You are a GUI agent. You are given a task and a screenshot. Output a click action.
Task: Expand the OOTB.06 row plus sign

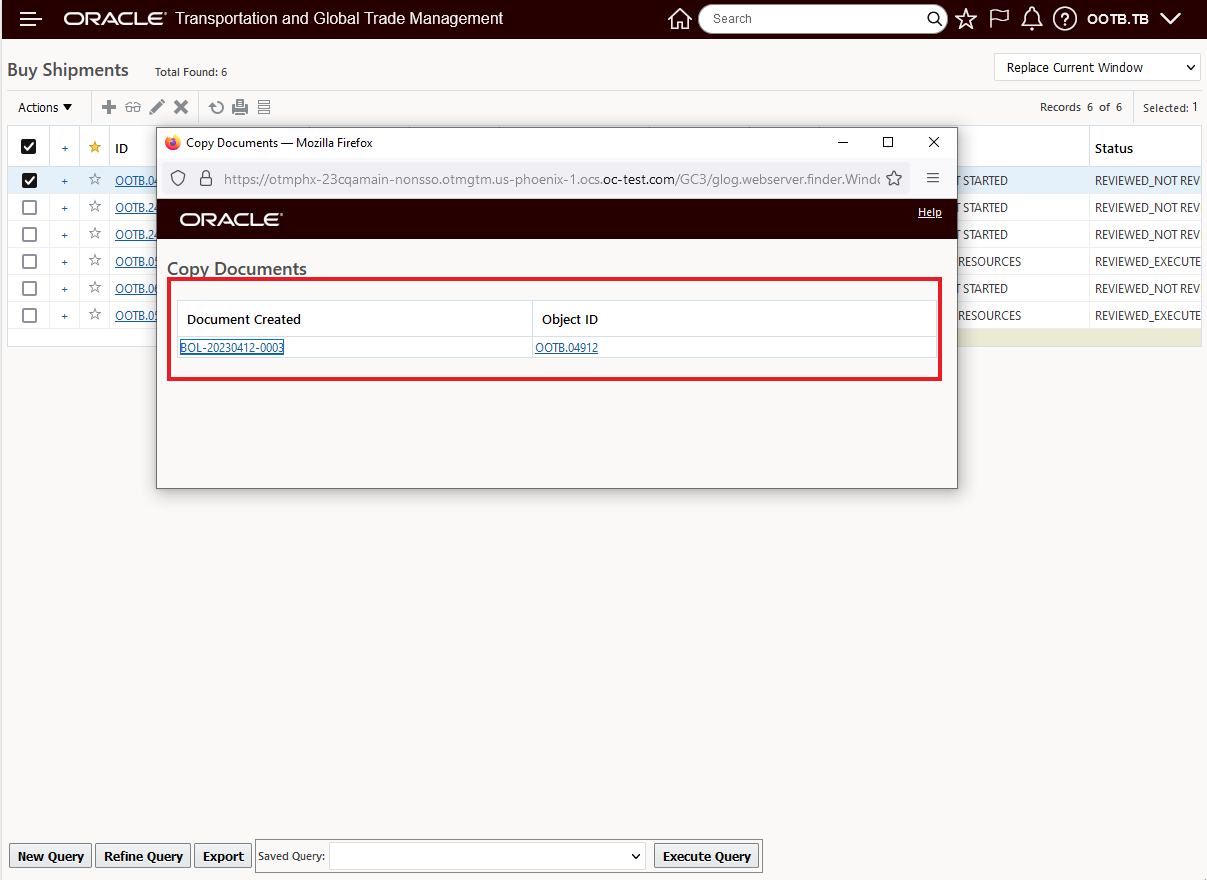pos(65,289)
